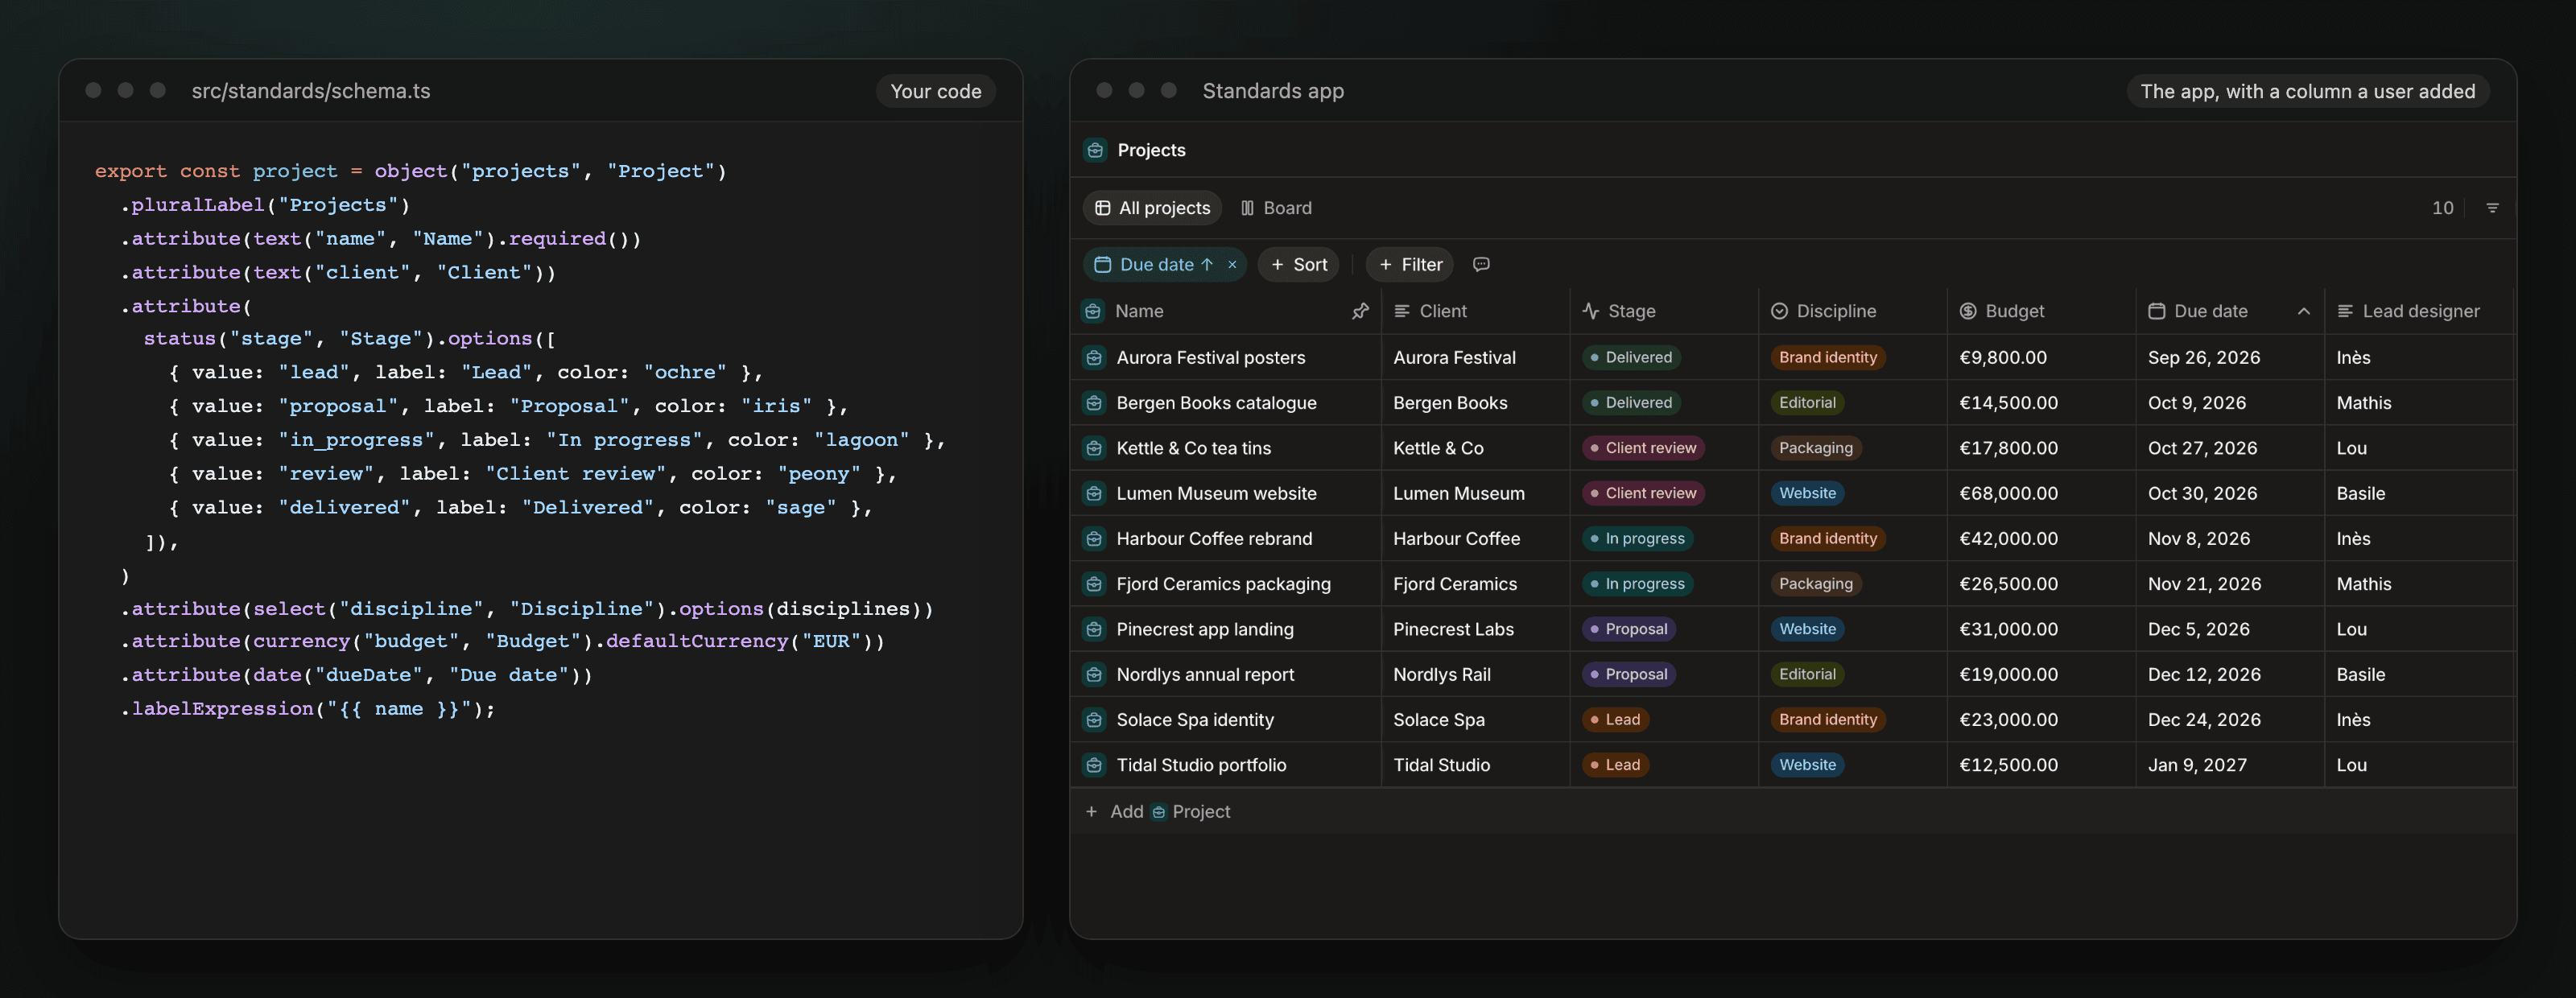
Task: Open Editorial discipline for Nordlys annual report
Action: [1807, 674]
